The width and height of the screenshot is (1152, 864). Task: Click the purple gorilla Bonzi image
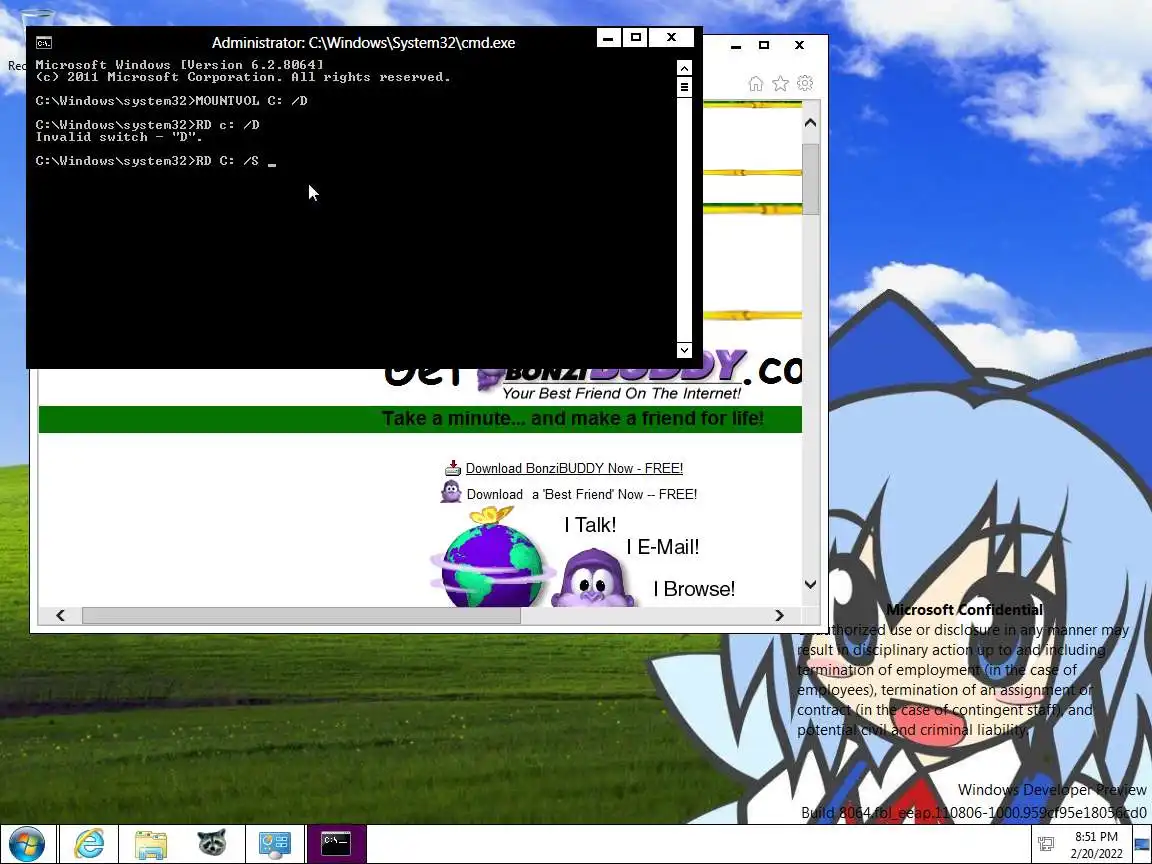tap(593, 579)
